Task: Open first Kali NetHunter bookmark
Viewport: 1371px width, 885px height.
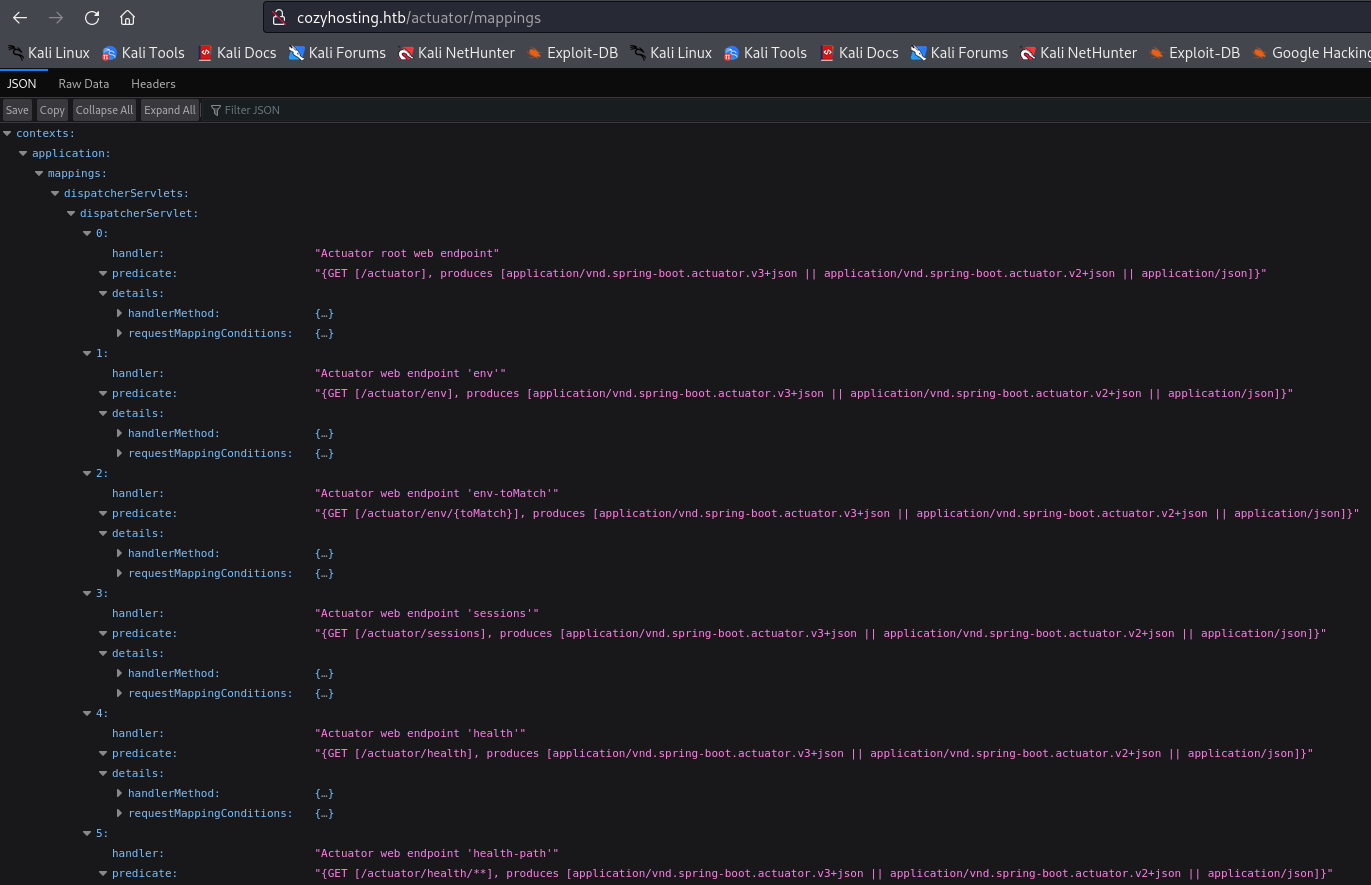Action: (x=456, y=53)
